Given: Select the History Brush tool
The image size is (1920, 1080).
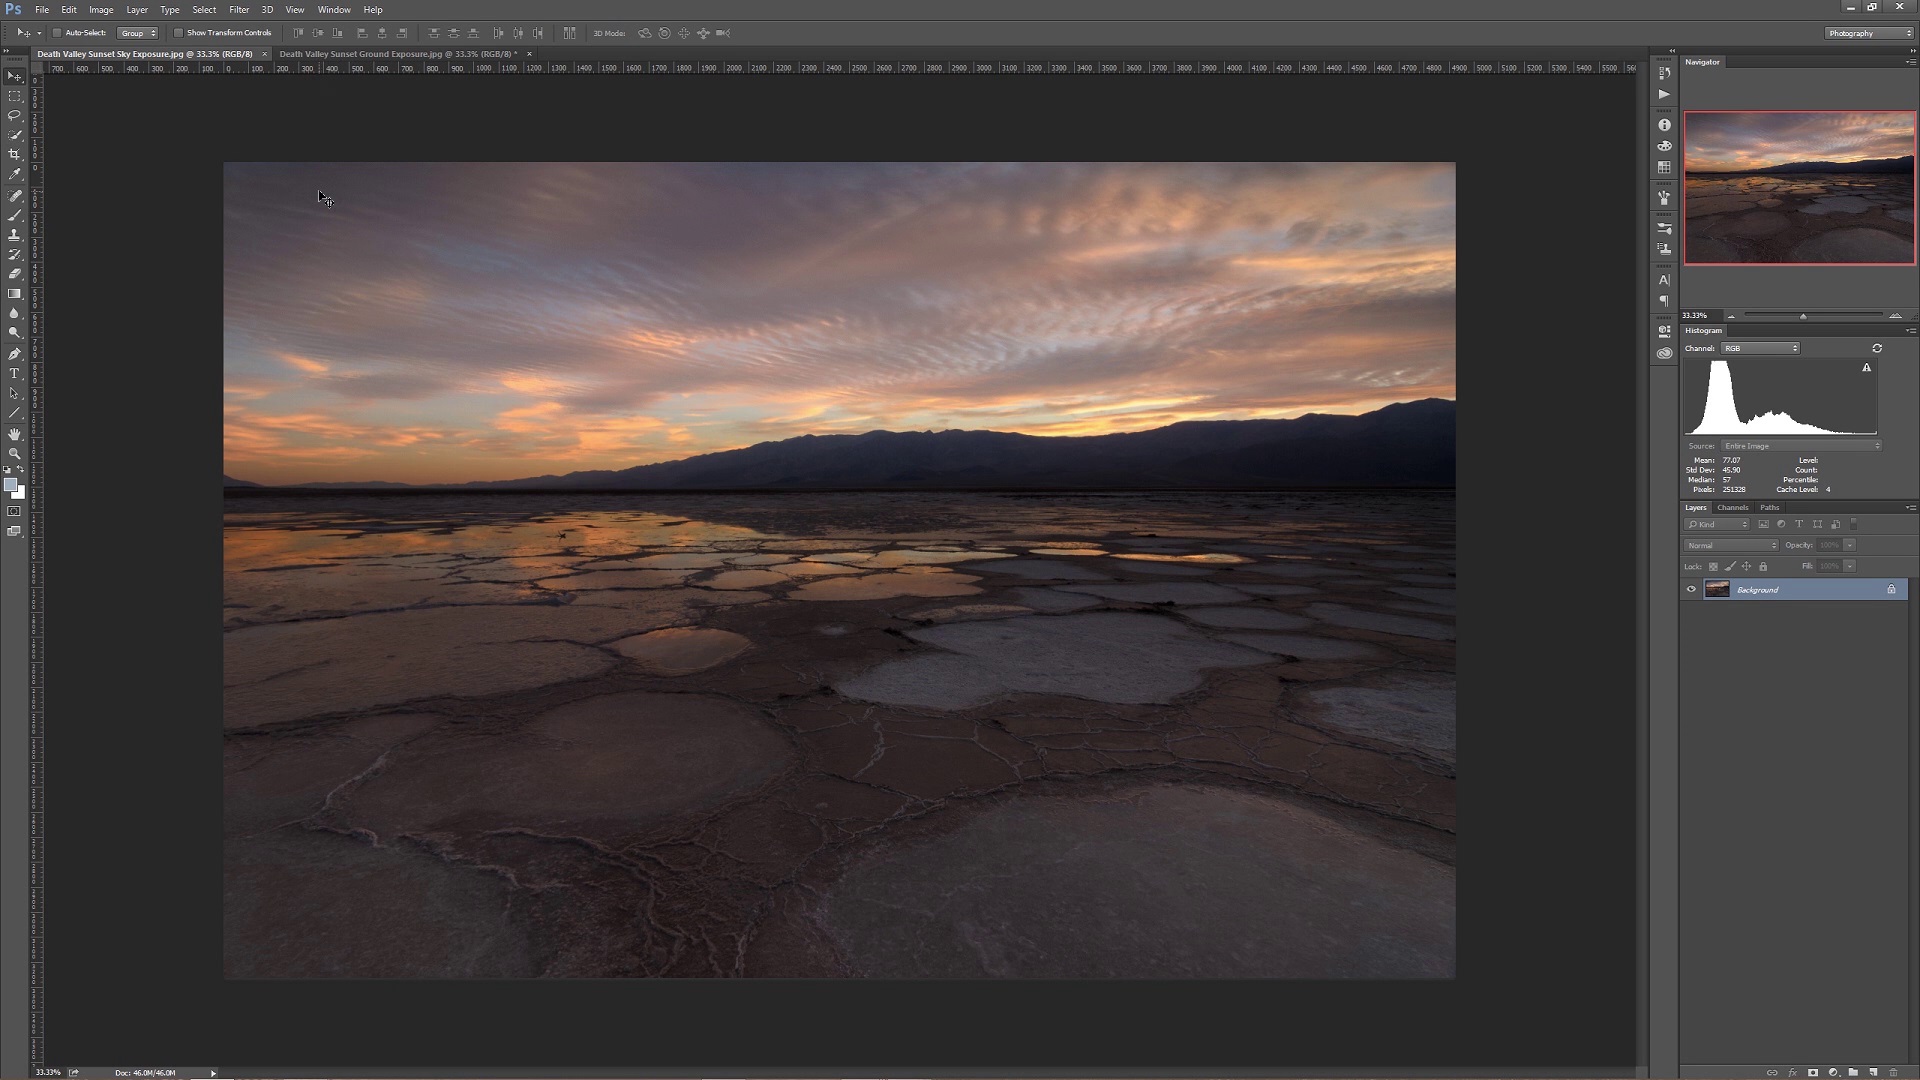Looking at the screenshot, I should [14, 255].
